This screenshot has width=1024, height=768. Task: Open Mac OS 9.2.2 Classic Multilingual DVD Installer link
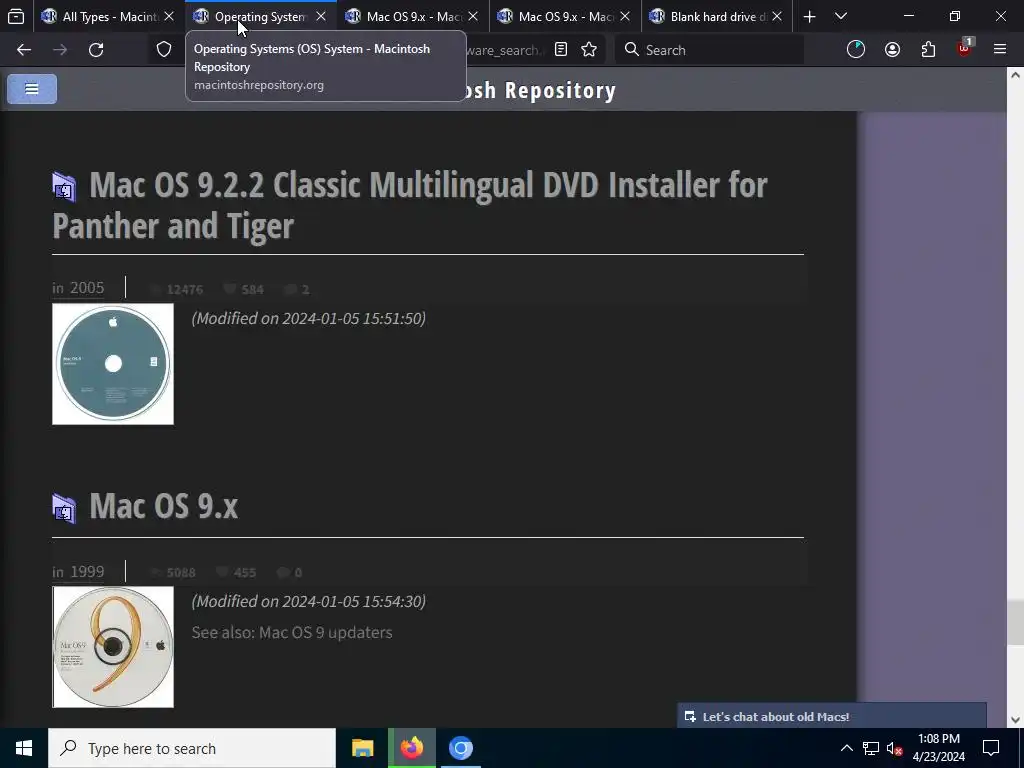pyautogui.click(x=410, y=205)
